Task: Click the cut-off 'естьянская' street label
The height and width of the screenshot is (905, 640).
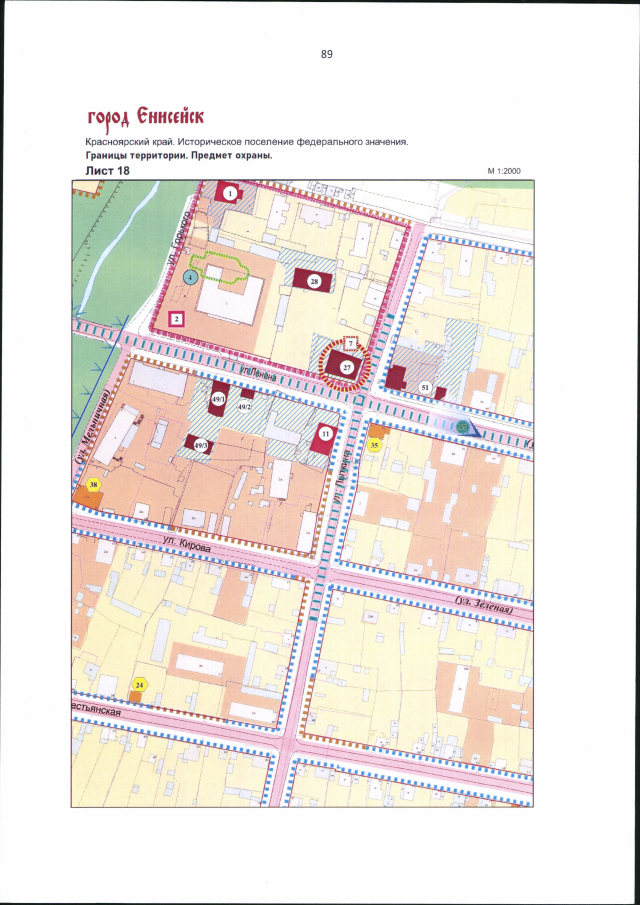Action: pyautogui.click(x=96, y=711)
